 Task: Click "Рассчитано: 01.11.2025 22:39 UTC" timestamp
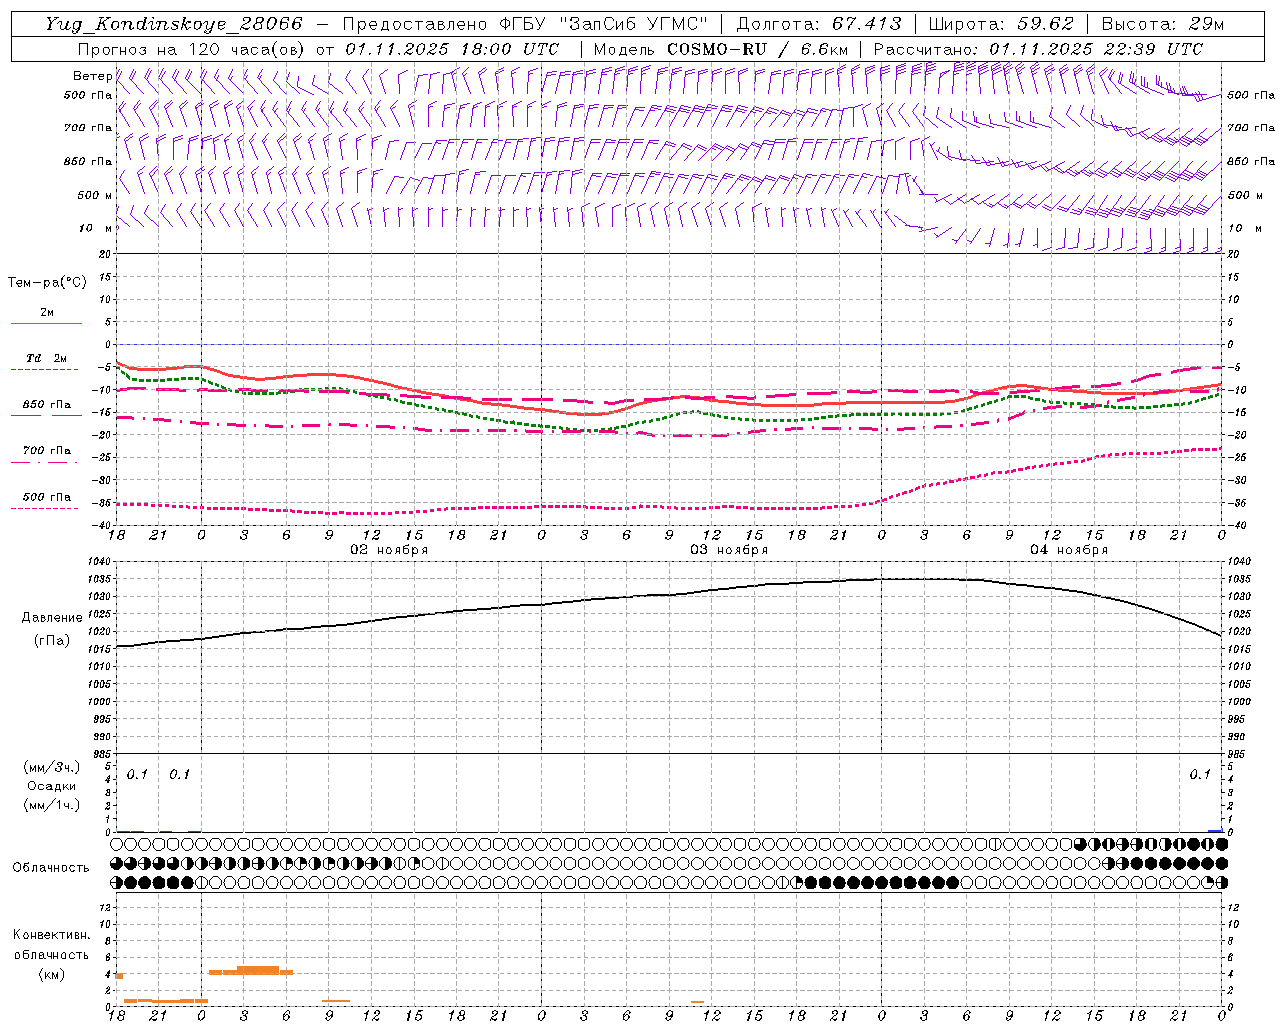[x=1038, y=49]
